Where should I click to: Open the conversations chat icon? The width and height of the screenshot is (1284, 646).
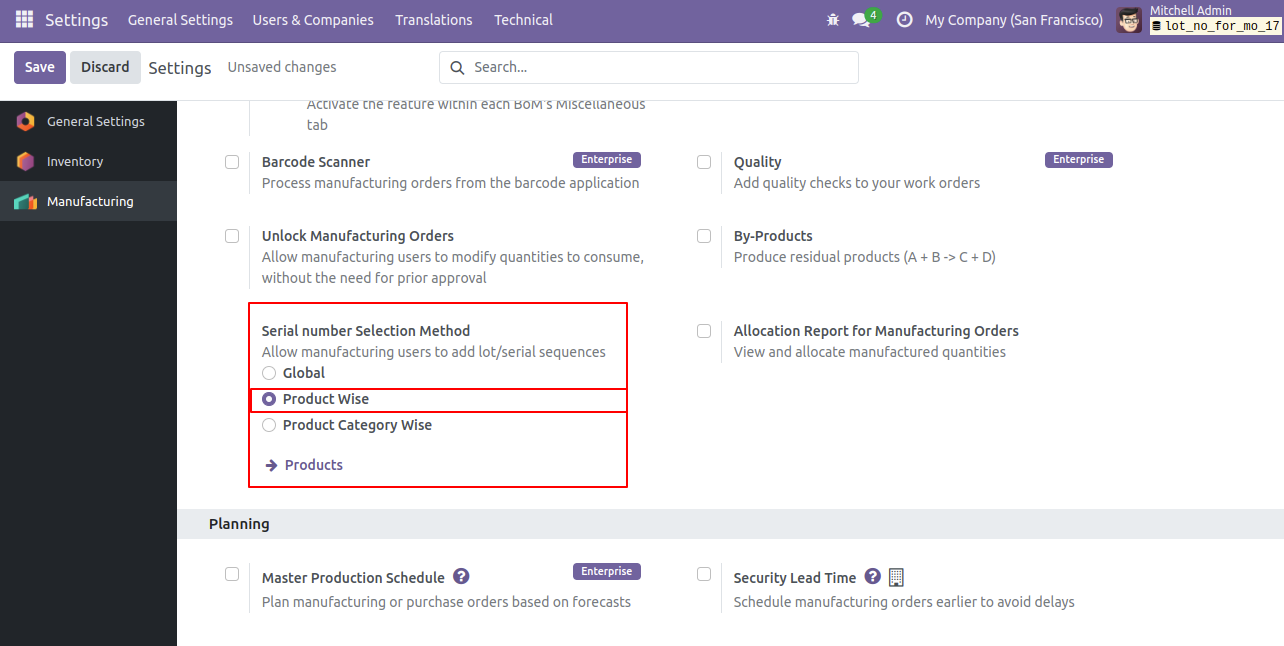(x=860, y=20)
